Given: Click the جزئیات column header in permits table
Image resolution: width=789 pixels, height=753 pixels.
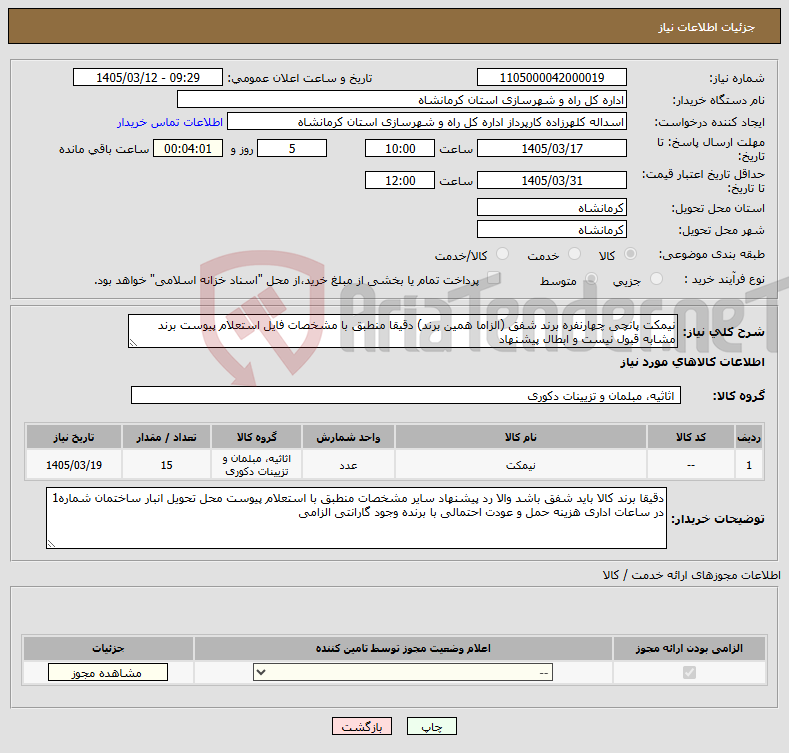Looking at the screenshot, I should click(x=108, y=648).
